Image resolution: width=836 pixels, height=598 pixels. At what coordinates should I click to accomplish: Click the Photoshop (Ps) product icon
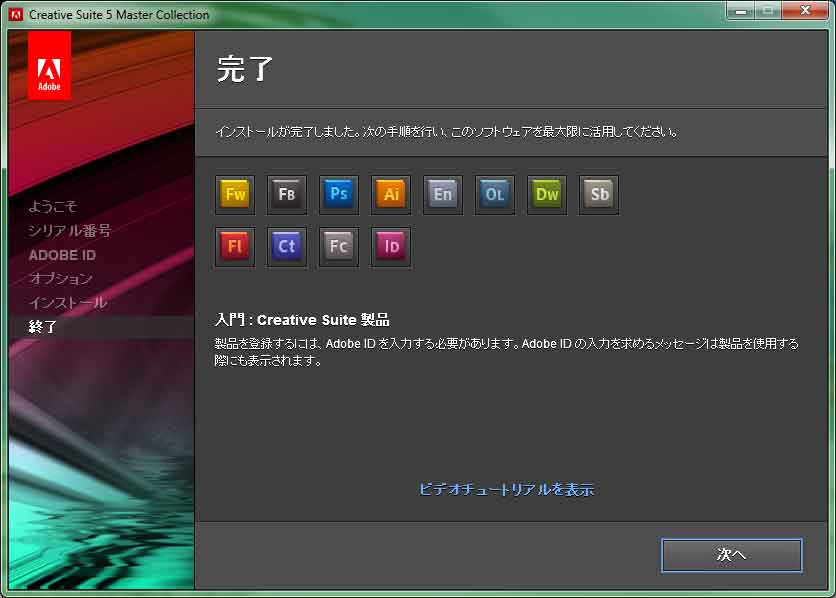click(x=339, y=195)
